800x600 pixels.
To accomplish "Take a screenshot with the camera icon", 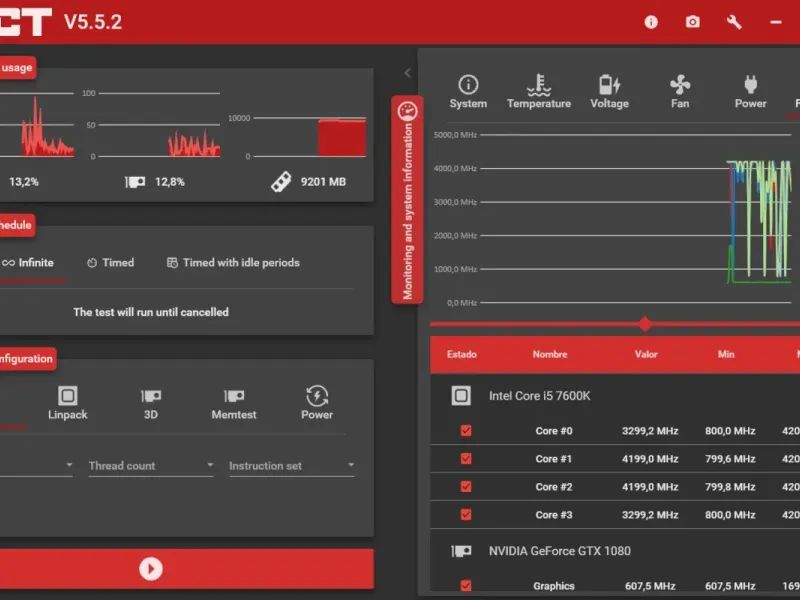I will tap(692, 22).
